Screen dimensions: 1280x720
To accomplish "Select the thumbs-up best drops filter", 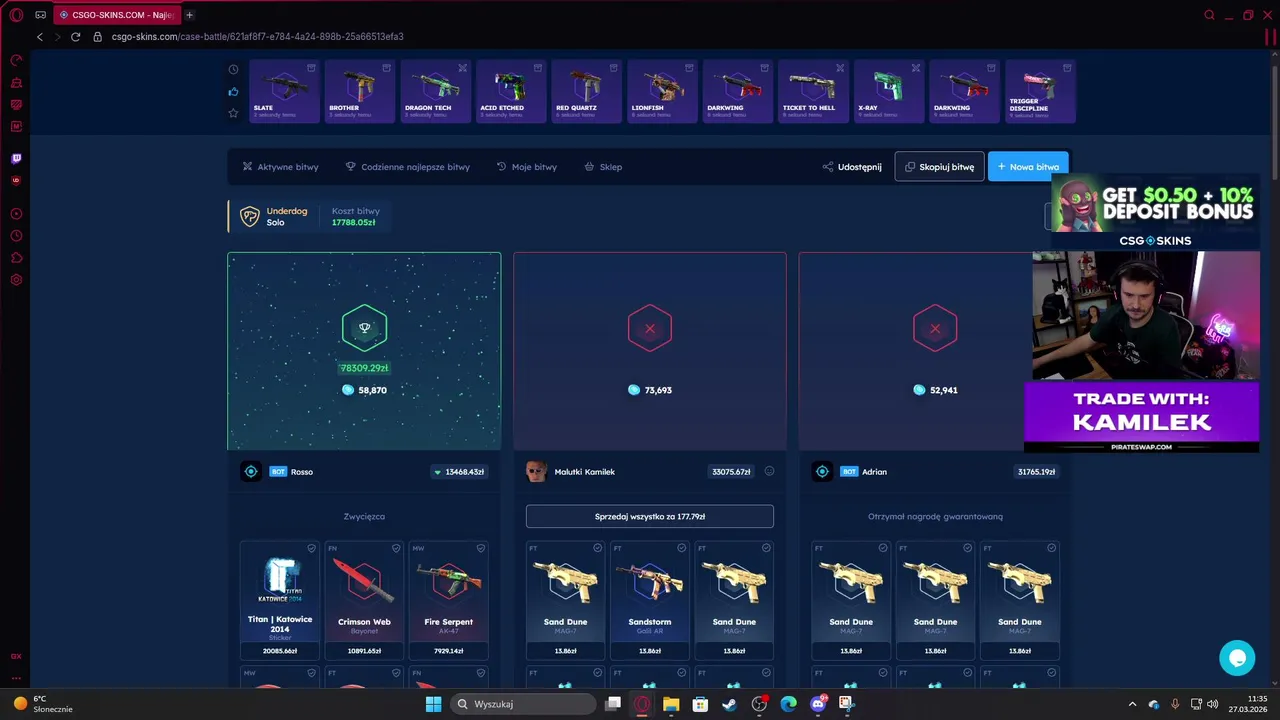I will coord(233,92).
